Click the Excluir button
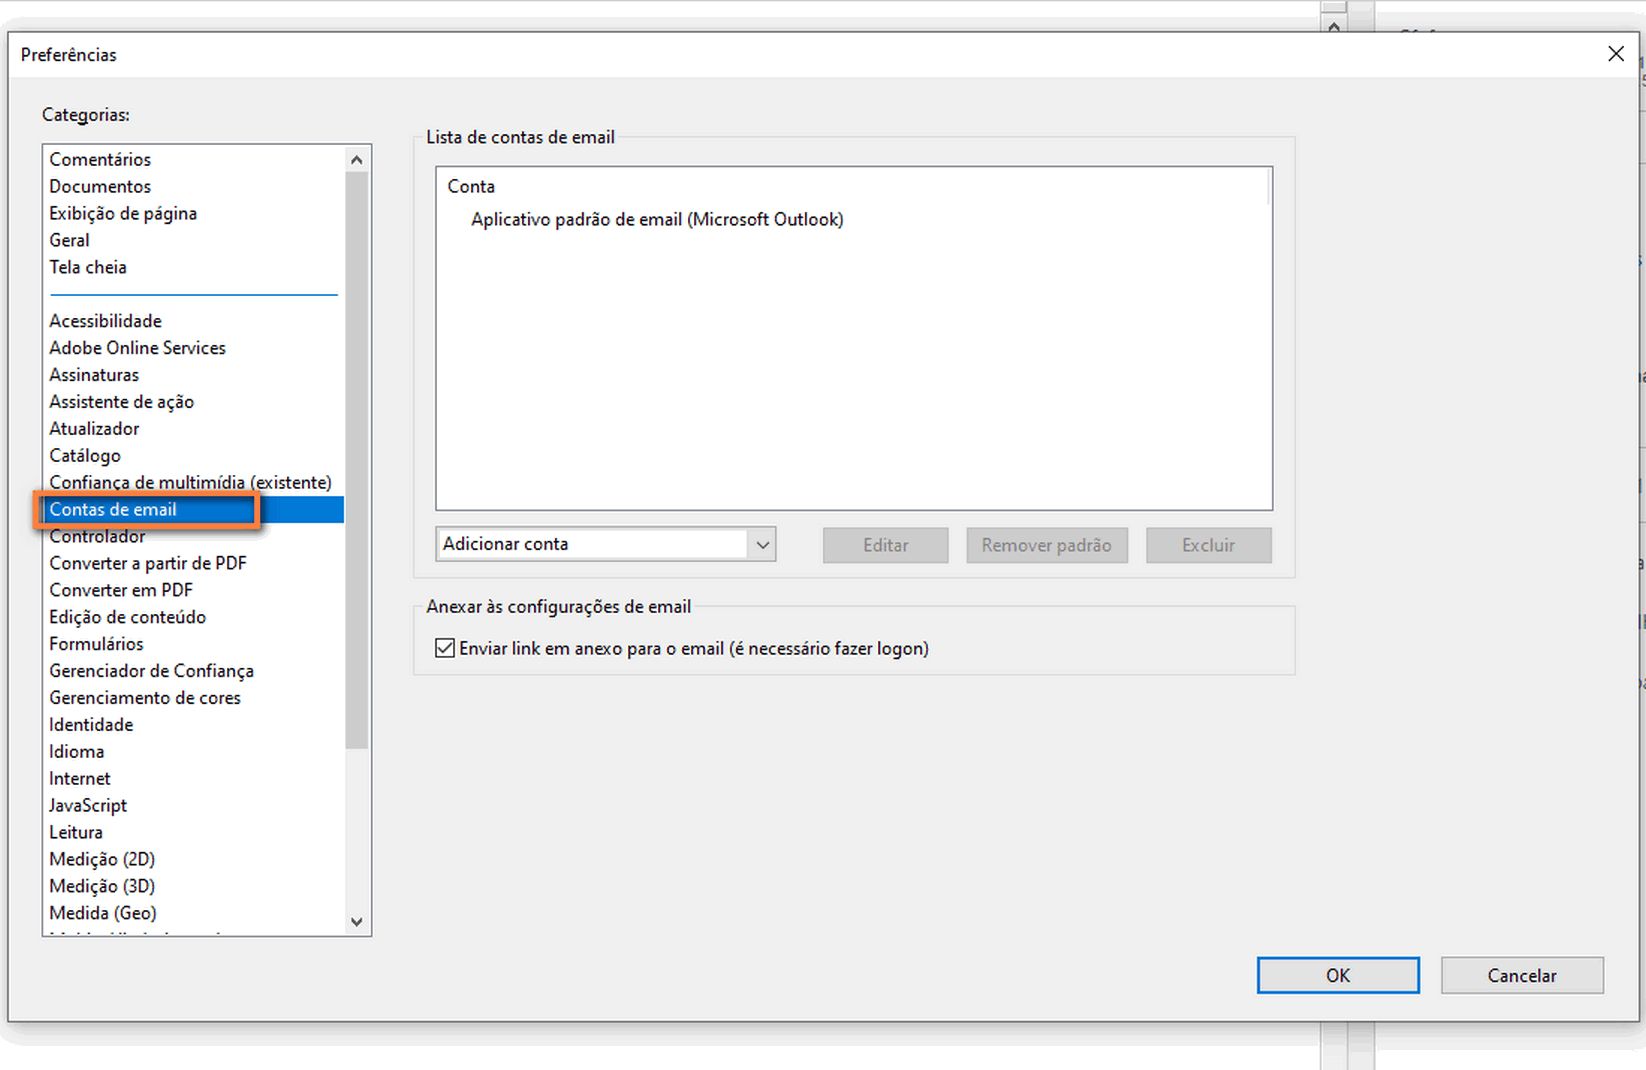Image resolution: width=1646 pixels, height=1070 pixels. click(x=1209, y=546)
